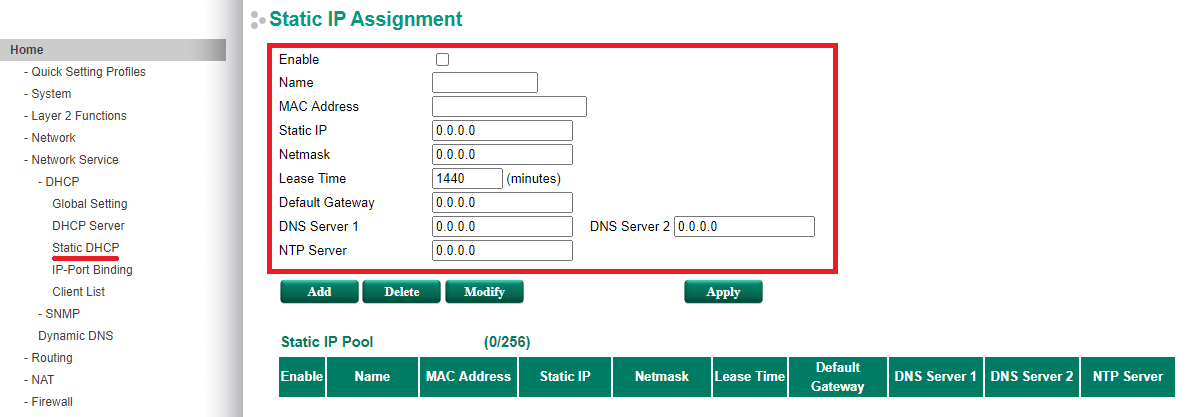This screenshot has height=417, width=1190.
Task: Click the Modify button
Action: [x=484, y=292]
